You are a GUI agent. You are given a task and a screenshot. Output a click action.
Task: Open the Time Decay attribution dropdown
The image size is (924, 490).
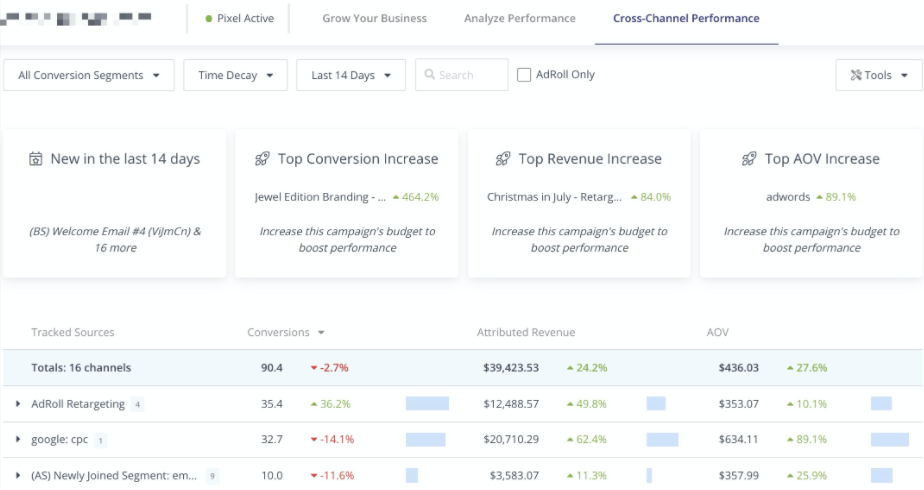pyautogui.click(x=235, y=75)
